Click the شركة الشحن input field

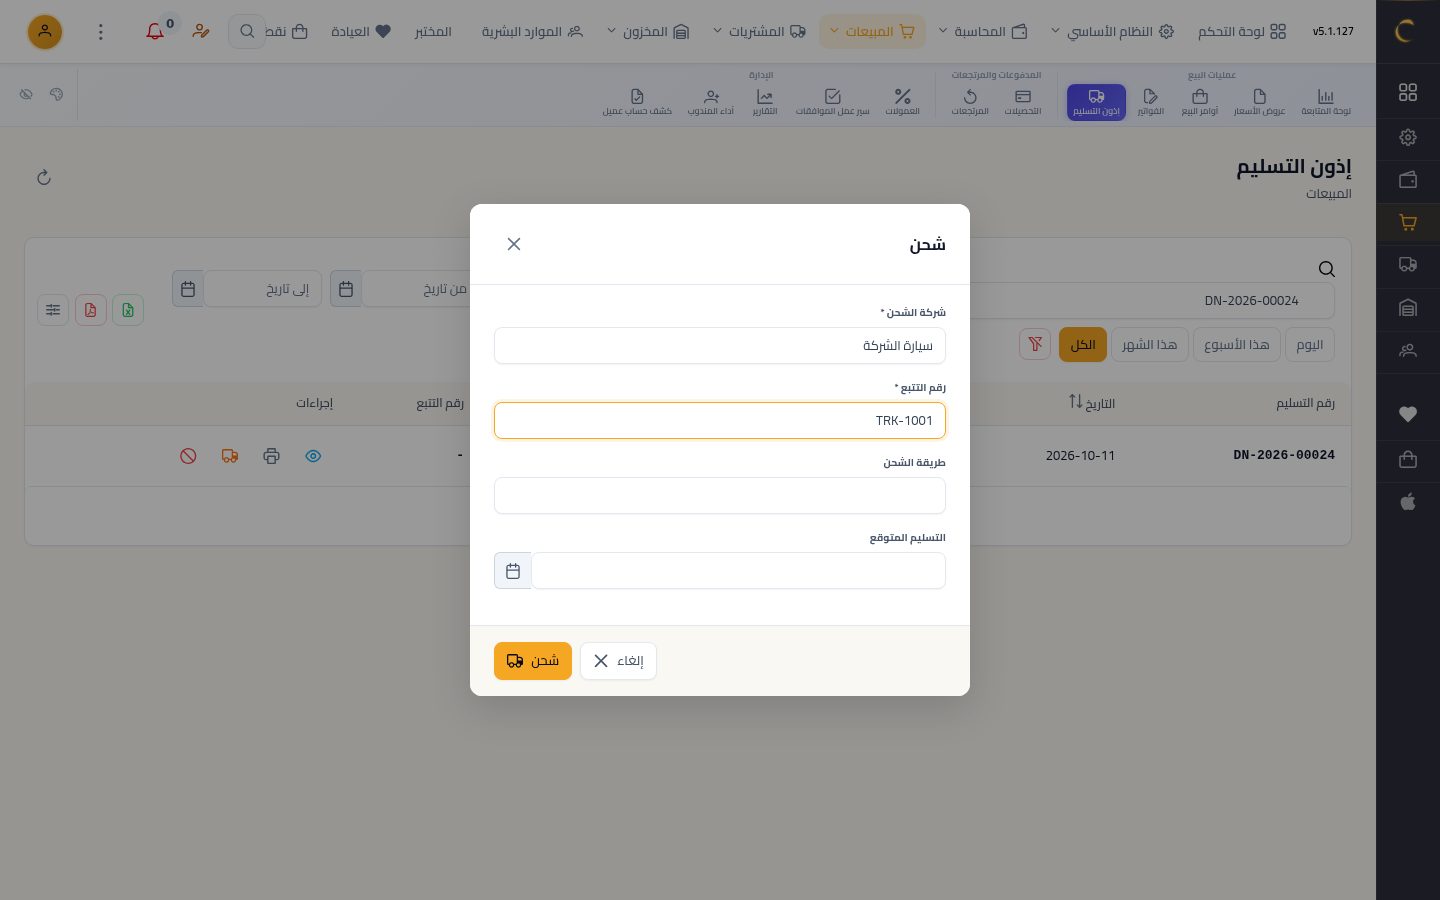click(720, 346)
